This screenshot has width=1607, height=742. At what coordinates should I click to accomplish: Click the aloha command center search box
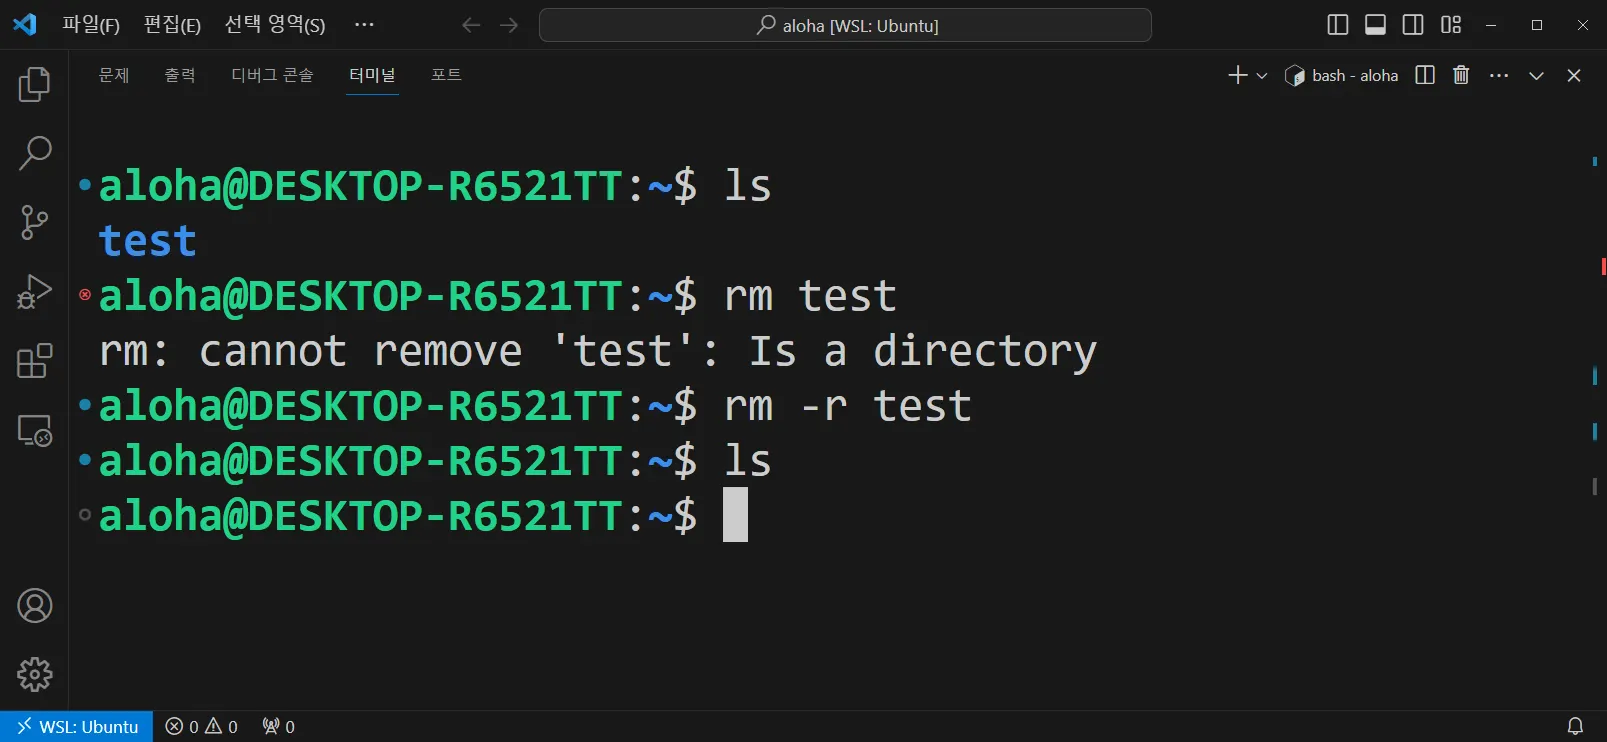pos(845,25)
